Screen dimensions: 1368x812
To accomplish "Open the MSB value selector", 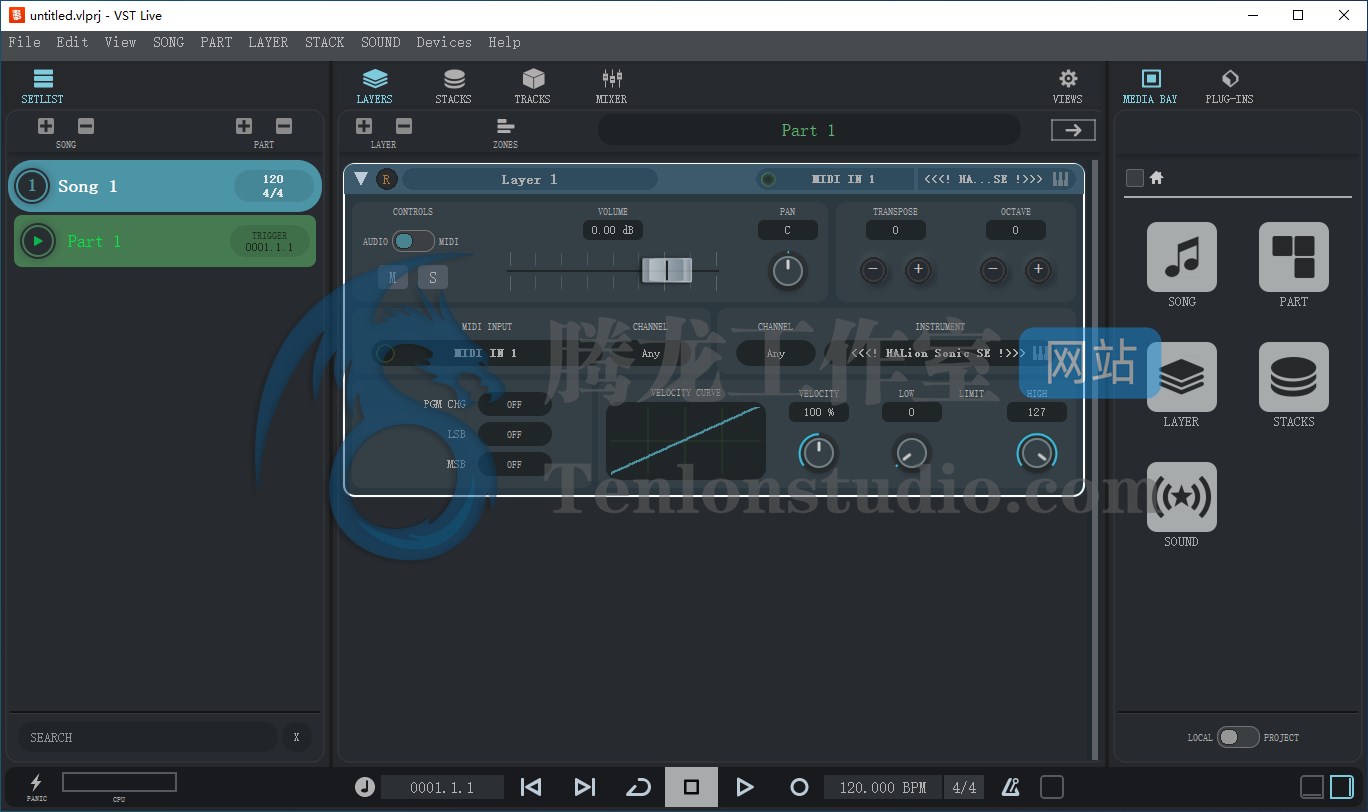I will pyautogui.click(x=514, y=465).
